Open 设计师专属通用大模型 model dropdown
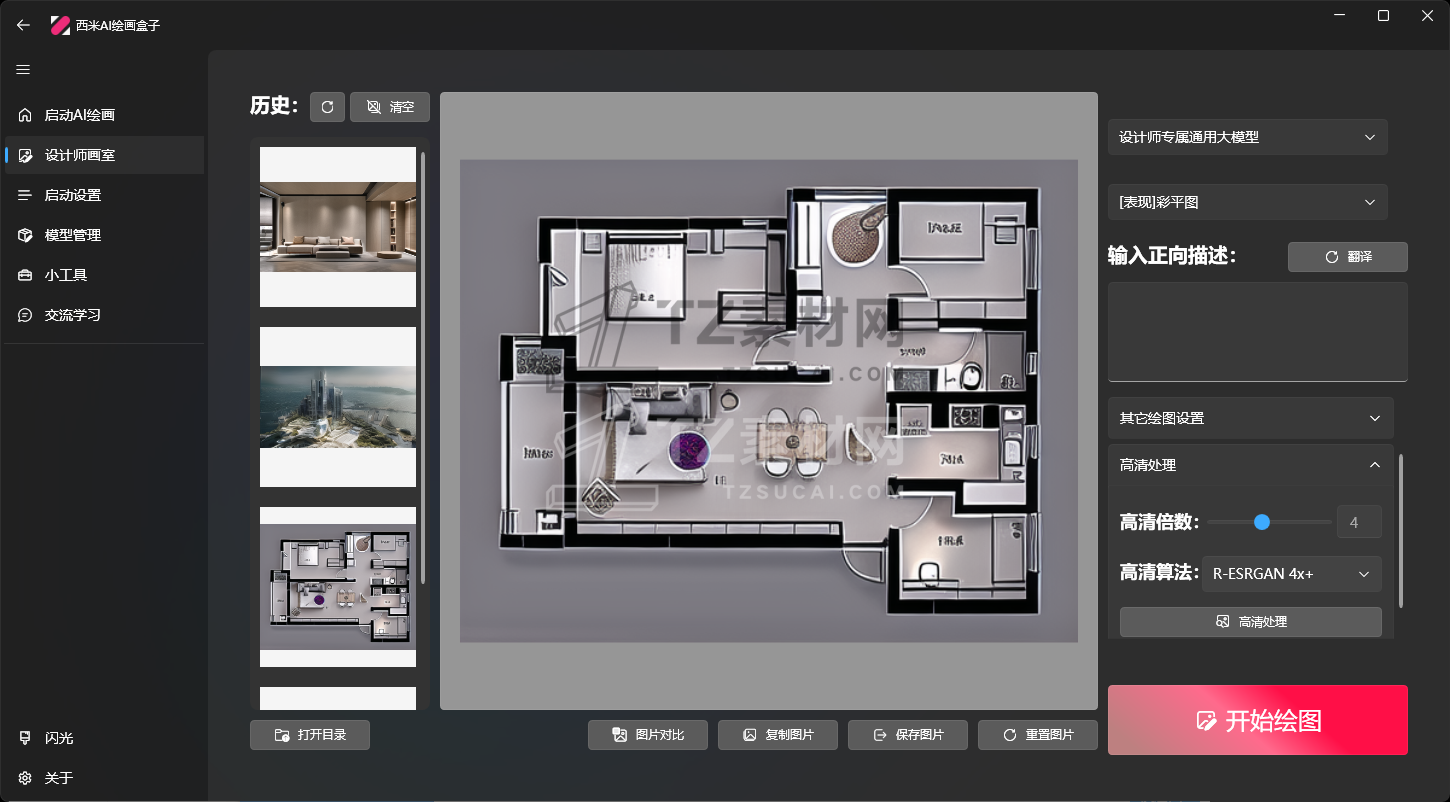The image size is (1450, 802). [1248, 137]
